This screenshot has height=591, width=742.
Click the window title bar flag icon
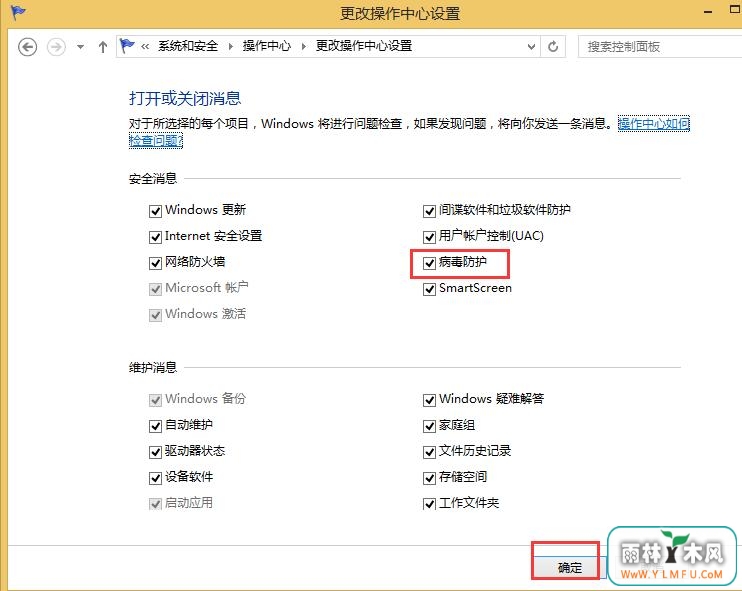pos(18,12)
